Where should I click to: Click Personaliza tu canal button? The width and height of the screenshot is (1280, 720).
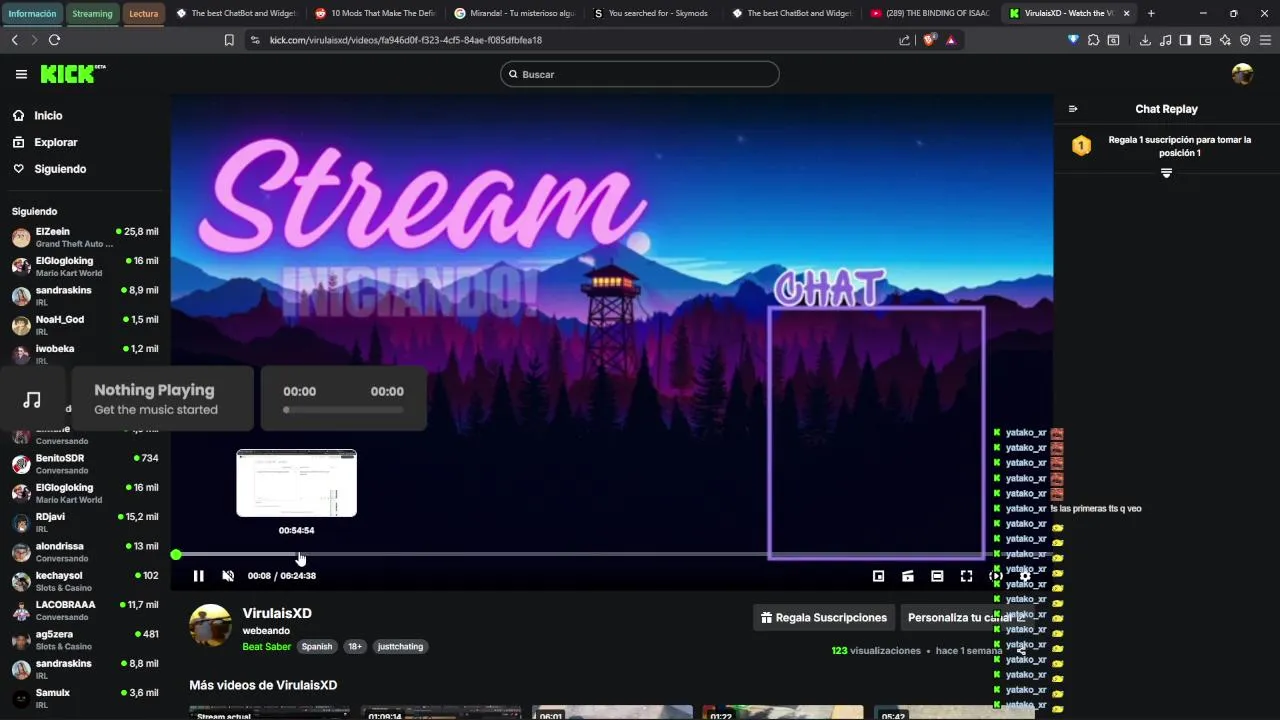[966, 618]
